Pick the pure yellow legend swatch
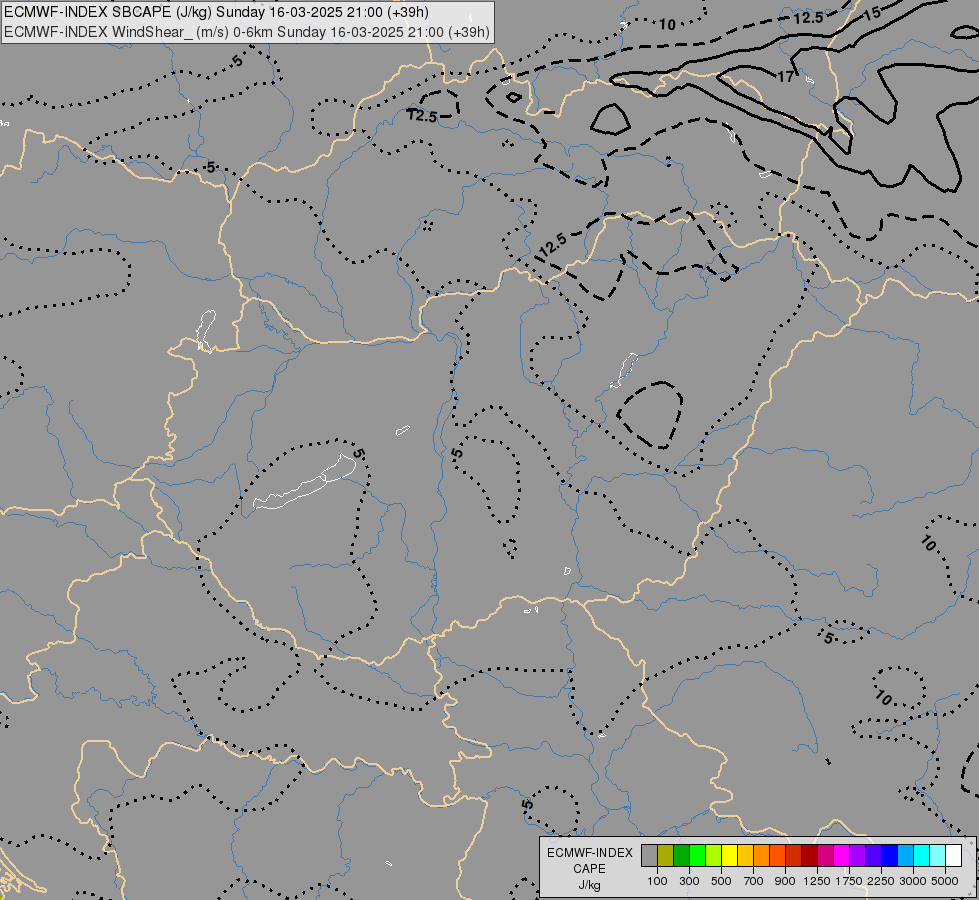The width and height of the screenshot is (979, 900). tap(729, 855)
